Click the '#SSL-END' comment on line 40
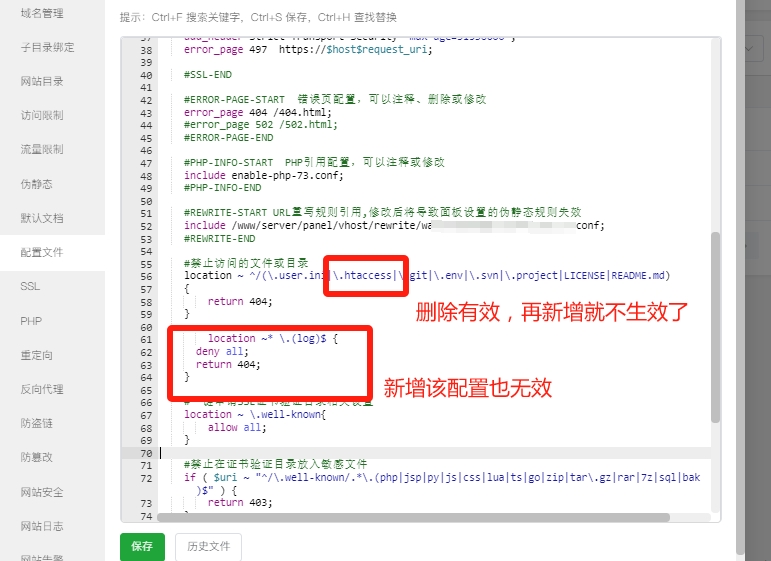Image resolution: width=771 pixels, height=561 pixels. click(208, 75)
